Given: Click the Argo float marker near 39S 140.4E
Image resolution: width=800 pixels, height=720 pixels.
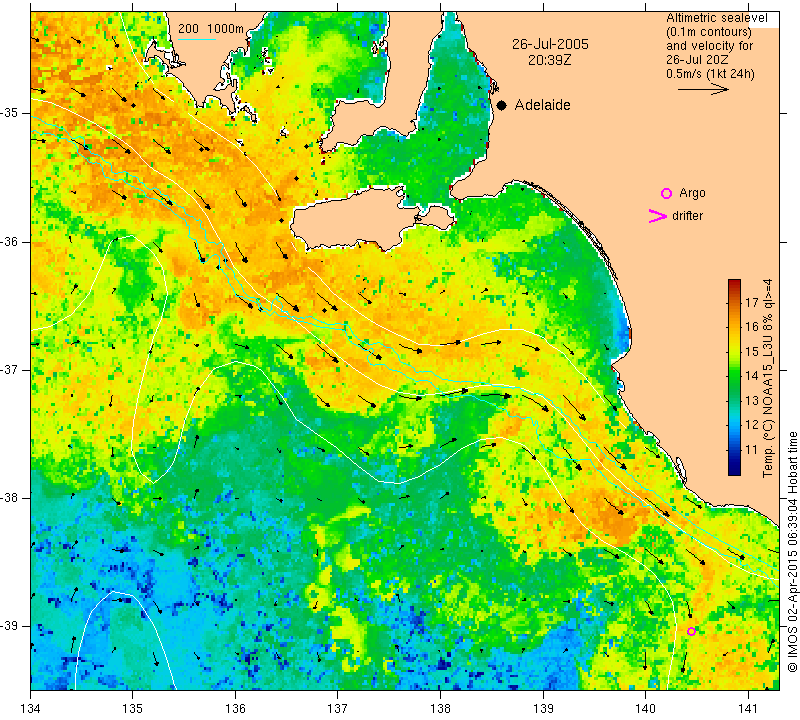Looking at the screenshot, I should (x=691, y=631).
